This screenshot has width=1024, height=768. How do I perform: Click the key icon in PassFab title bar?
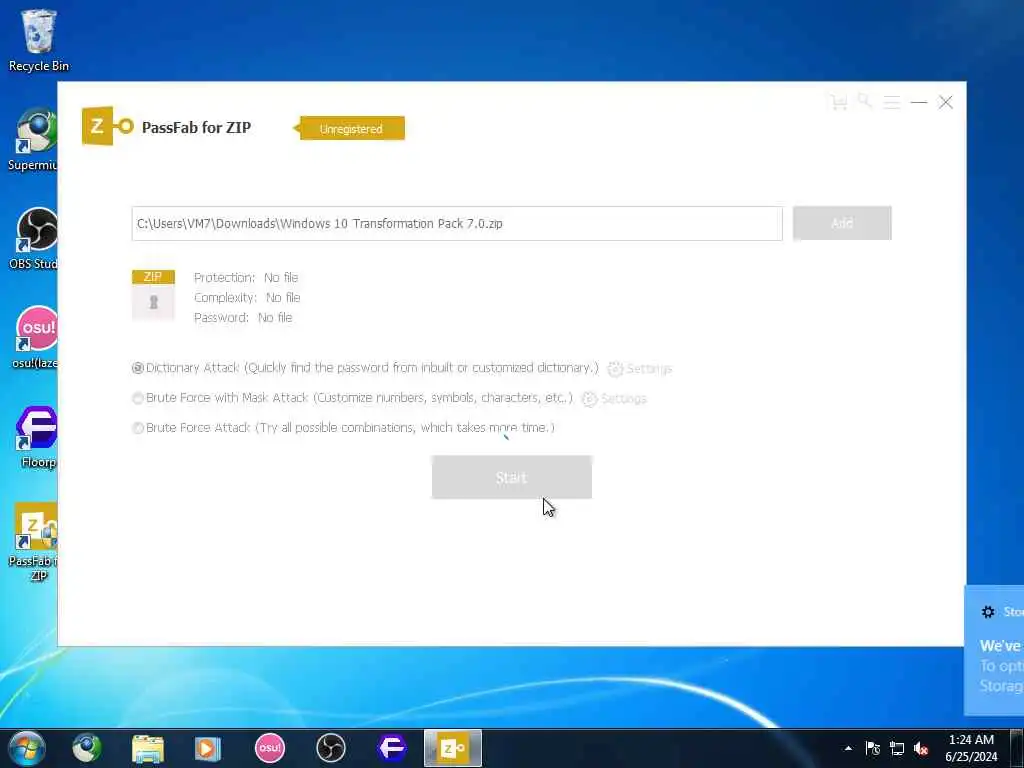pos(865,101)
